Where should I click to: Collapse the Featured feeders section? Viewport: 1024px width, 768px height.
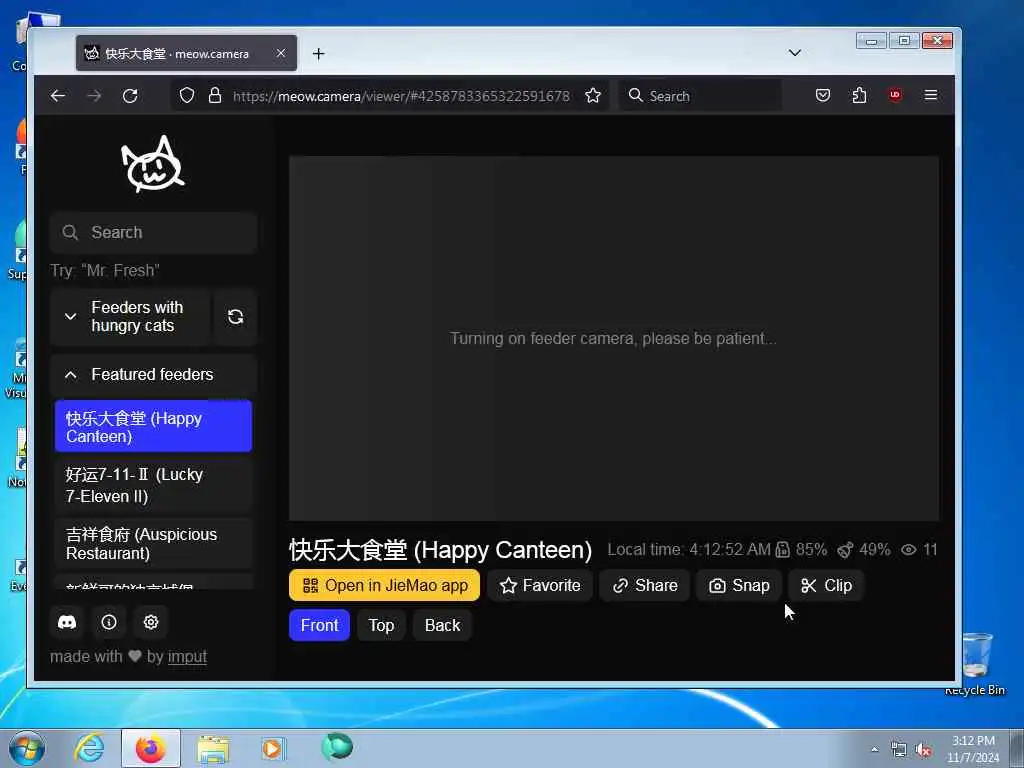pos(153,375)
